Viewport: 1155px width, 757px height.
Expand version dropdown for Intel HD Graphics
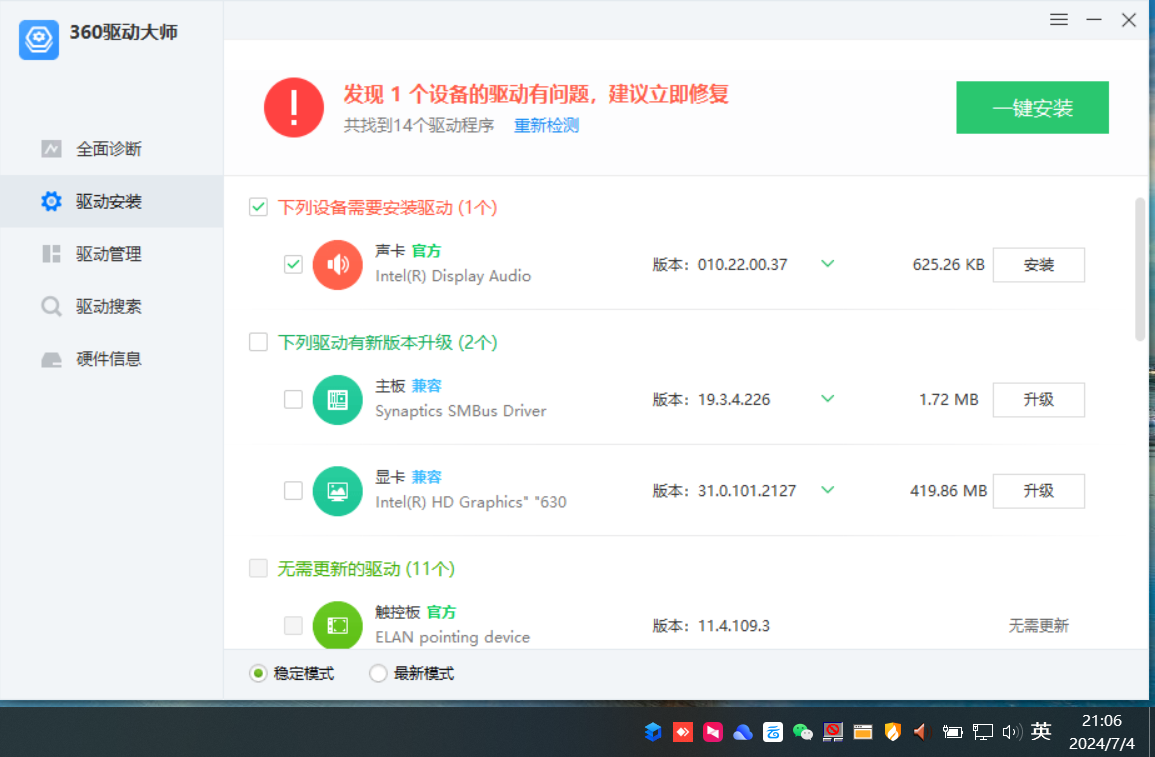tap(827, 490)
